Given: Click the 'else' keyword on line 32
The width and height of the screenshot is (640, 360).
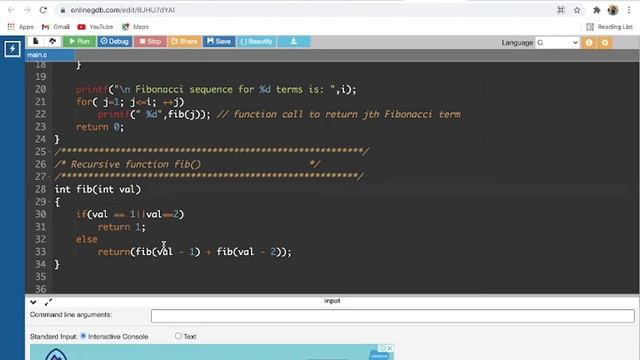Looking at the screenshot, I should pos(87,239).
